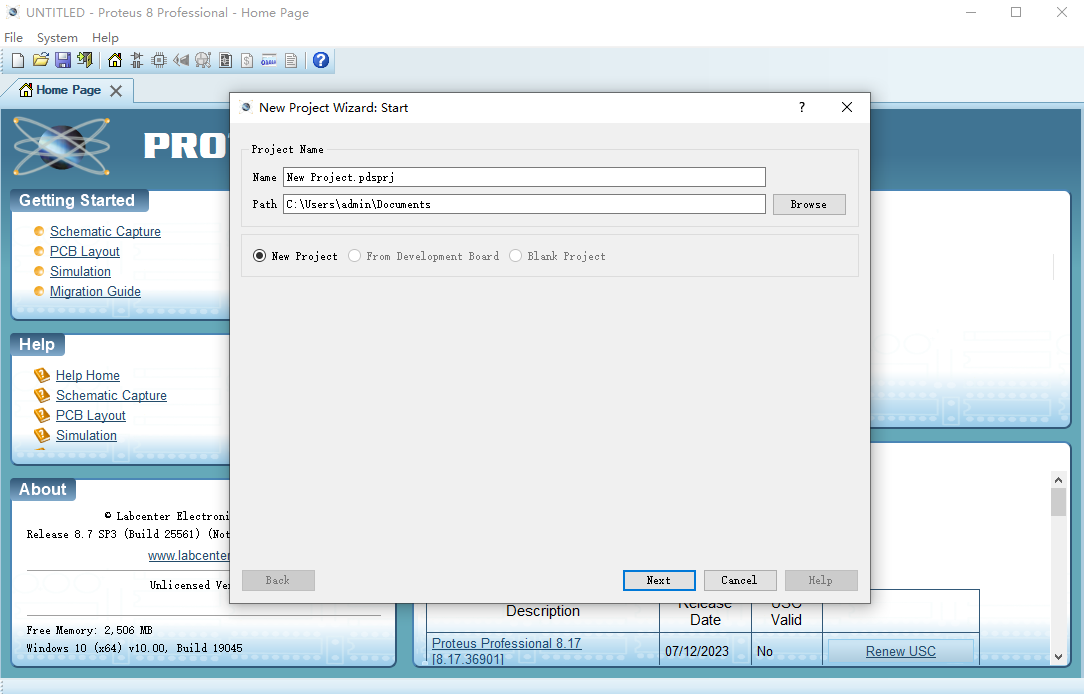Click the Save Project floppy icon
Image resolution: width=1084 pixels, height=694 pixels.
[x=63, y=60]
